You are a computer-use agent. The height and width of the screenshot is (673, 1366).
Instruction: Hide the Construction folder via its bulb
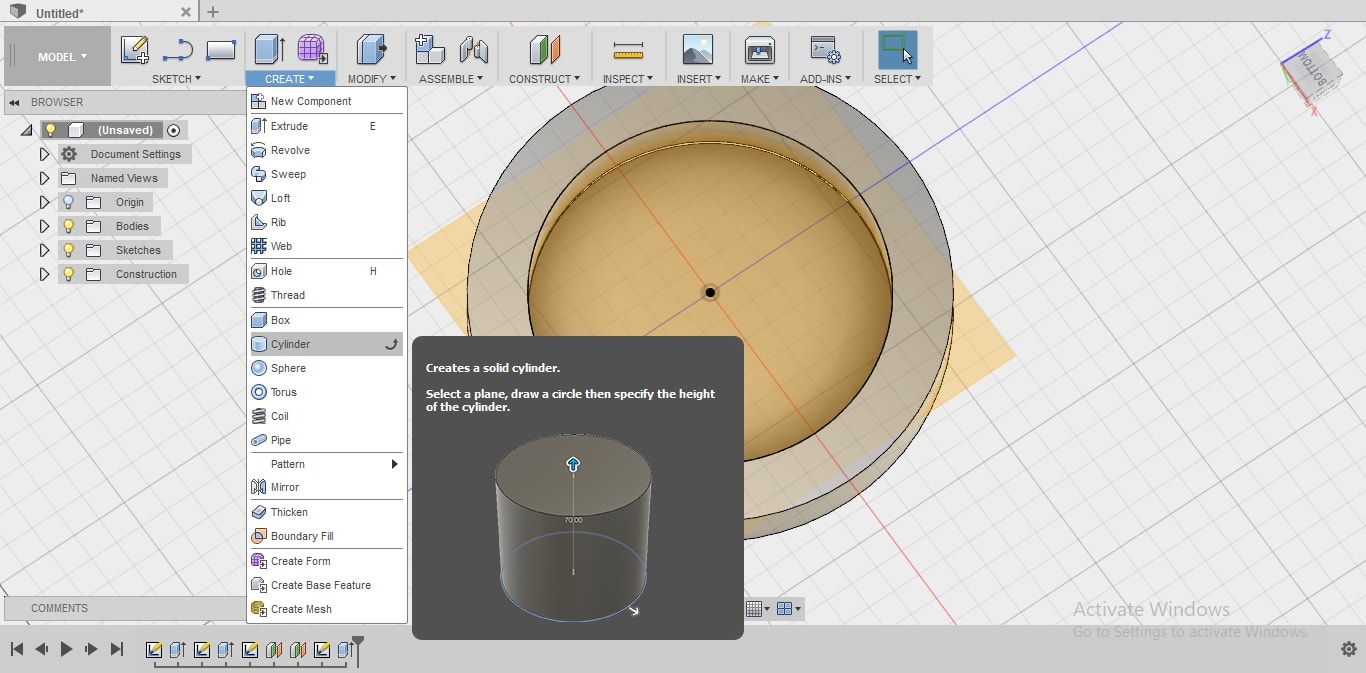tap(69, 274)
